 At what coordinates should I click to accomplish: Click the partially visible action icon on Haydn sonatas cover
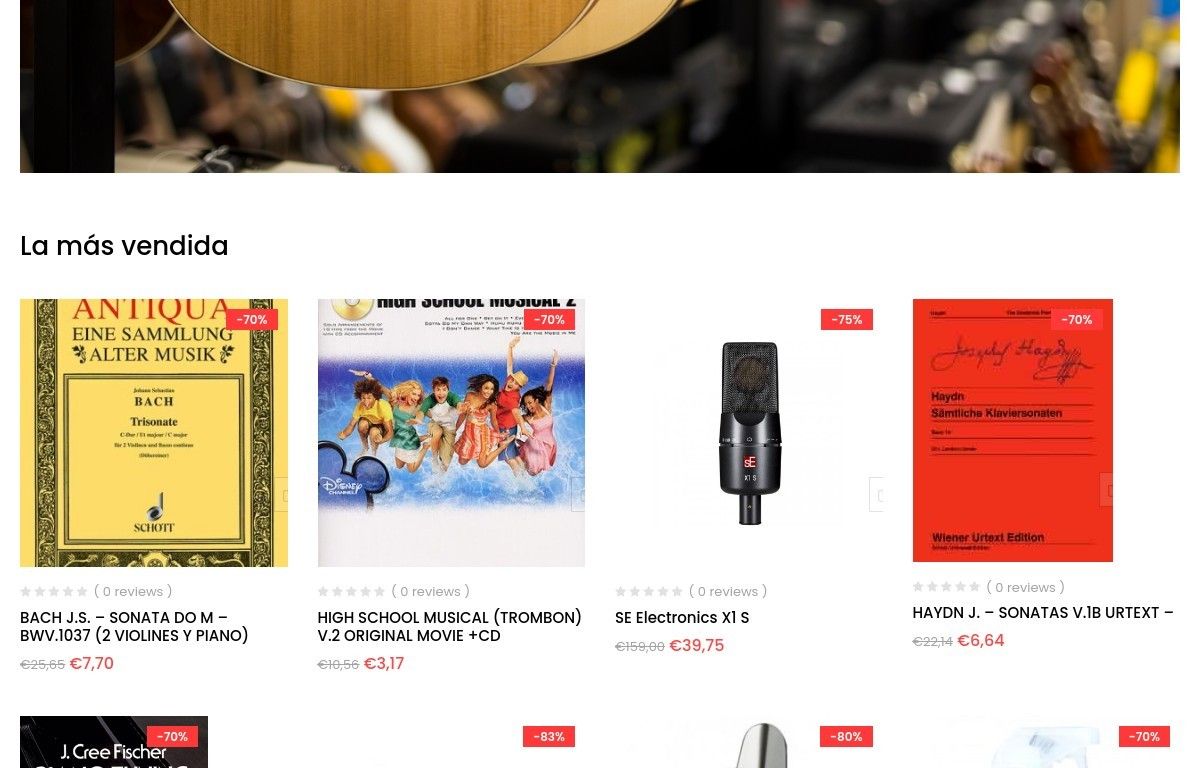(x=1106, y=490)
